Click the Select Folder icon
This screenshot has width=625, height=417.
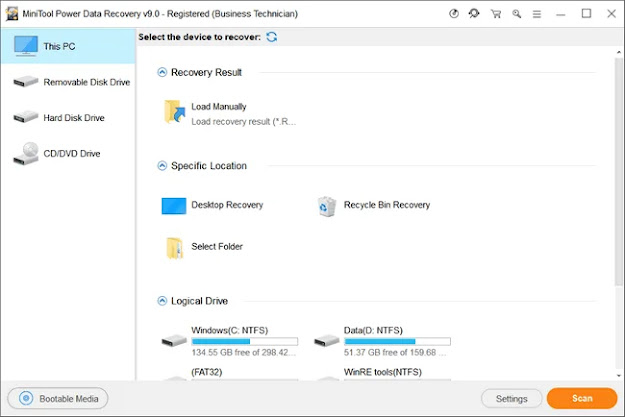tap(175, 248)
